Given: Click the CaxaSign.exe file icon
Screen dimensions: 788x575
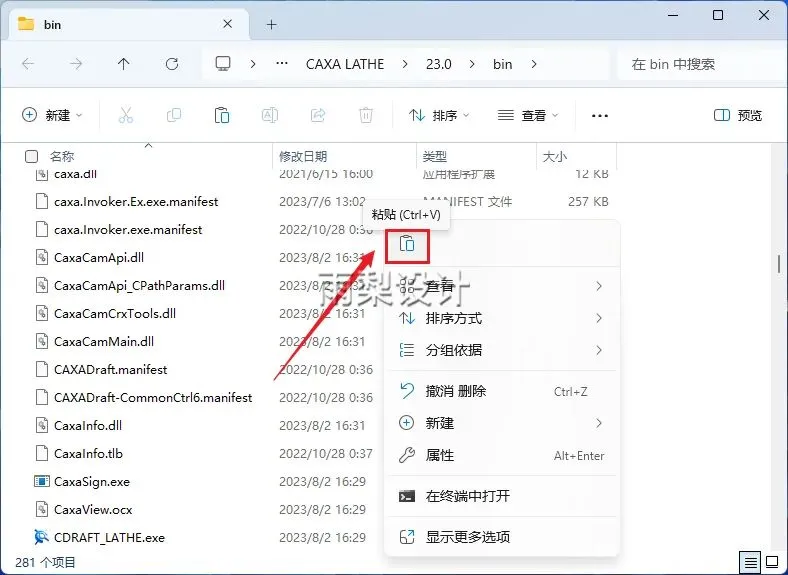Looking at the screenshot, I should tap(41, 482).
